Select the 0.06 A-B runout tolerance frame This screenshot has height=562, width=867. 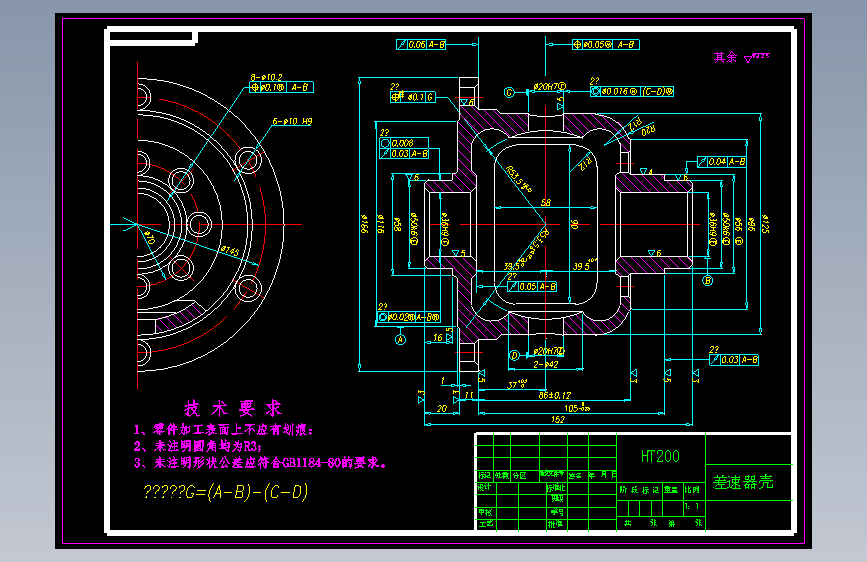(421, 45)
